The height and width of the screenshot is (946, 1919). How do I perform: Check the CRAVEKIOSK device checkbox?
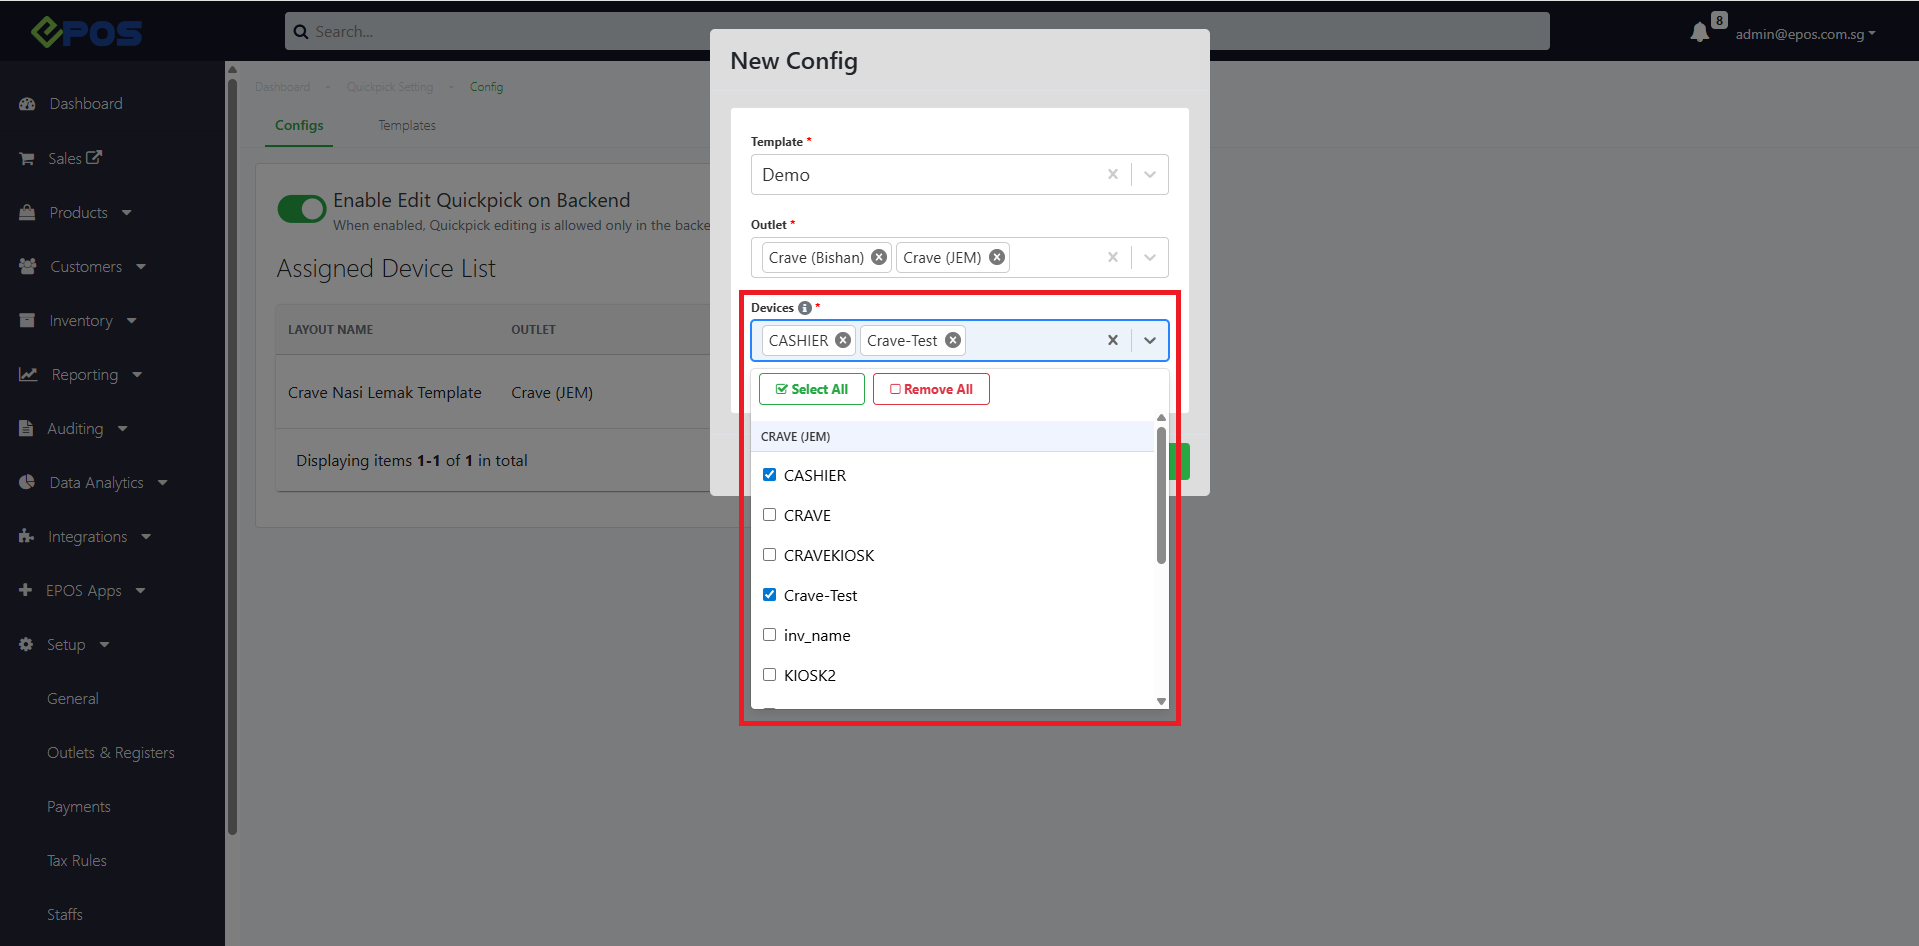769,555
